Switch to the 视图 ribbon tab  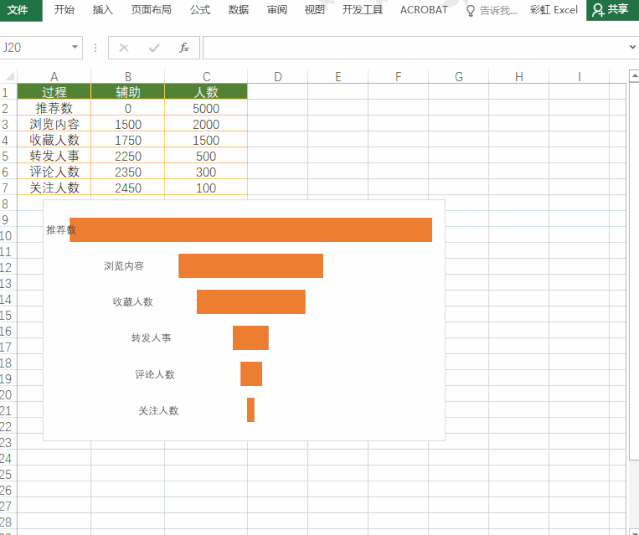pyautogui.click(x=315, y=10)
